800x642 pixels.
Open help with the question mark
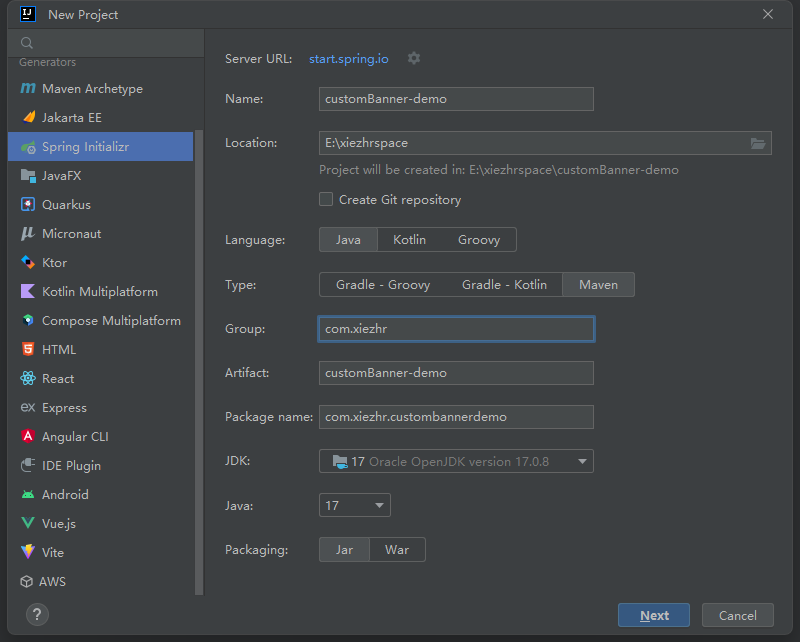(x=37, y=614)
